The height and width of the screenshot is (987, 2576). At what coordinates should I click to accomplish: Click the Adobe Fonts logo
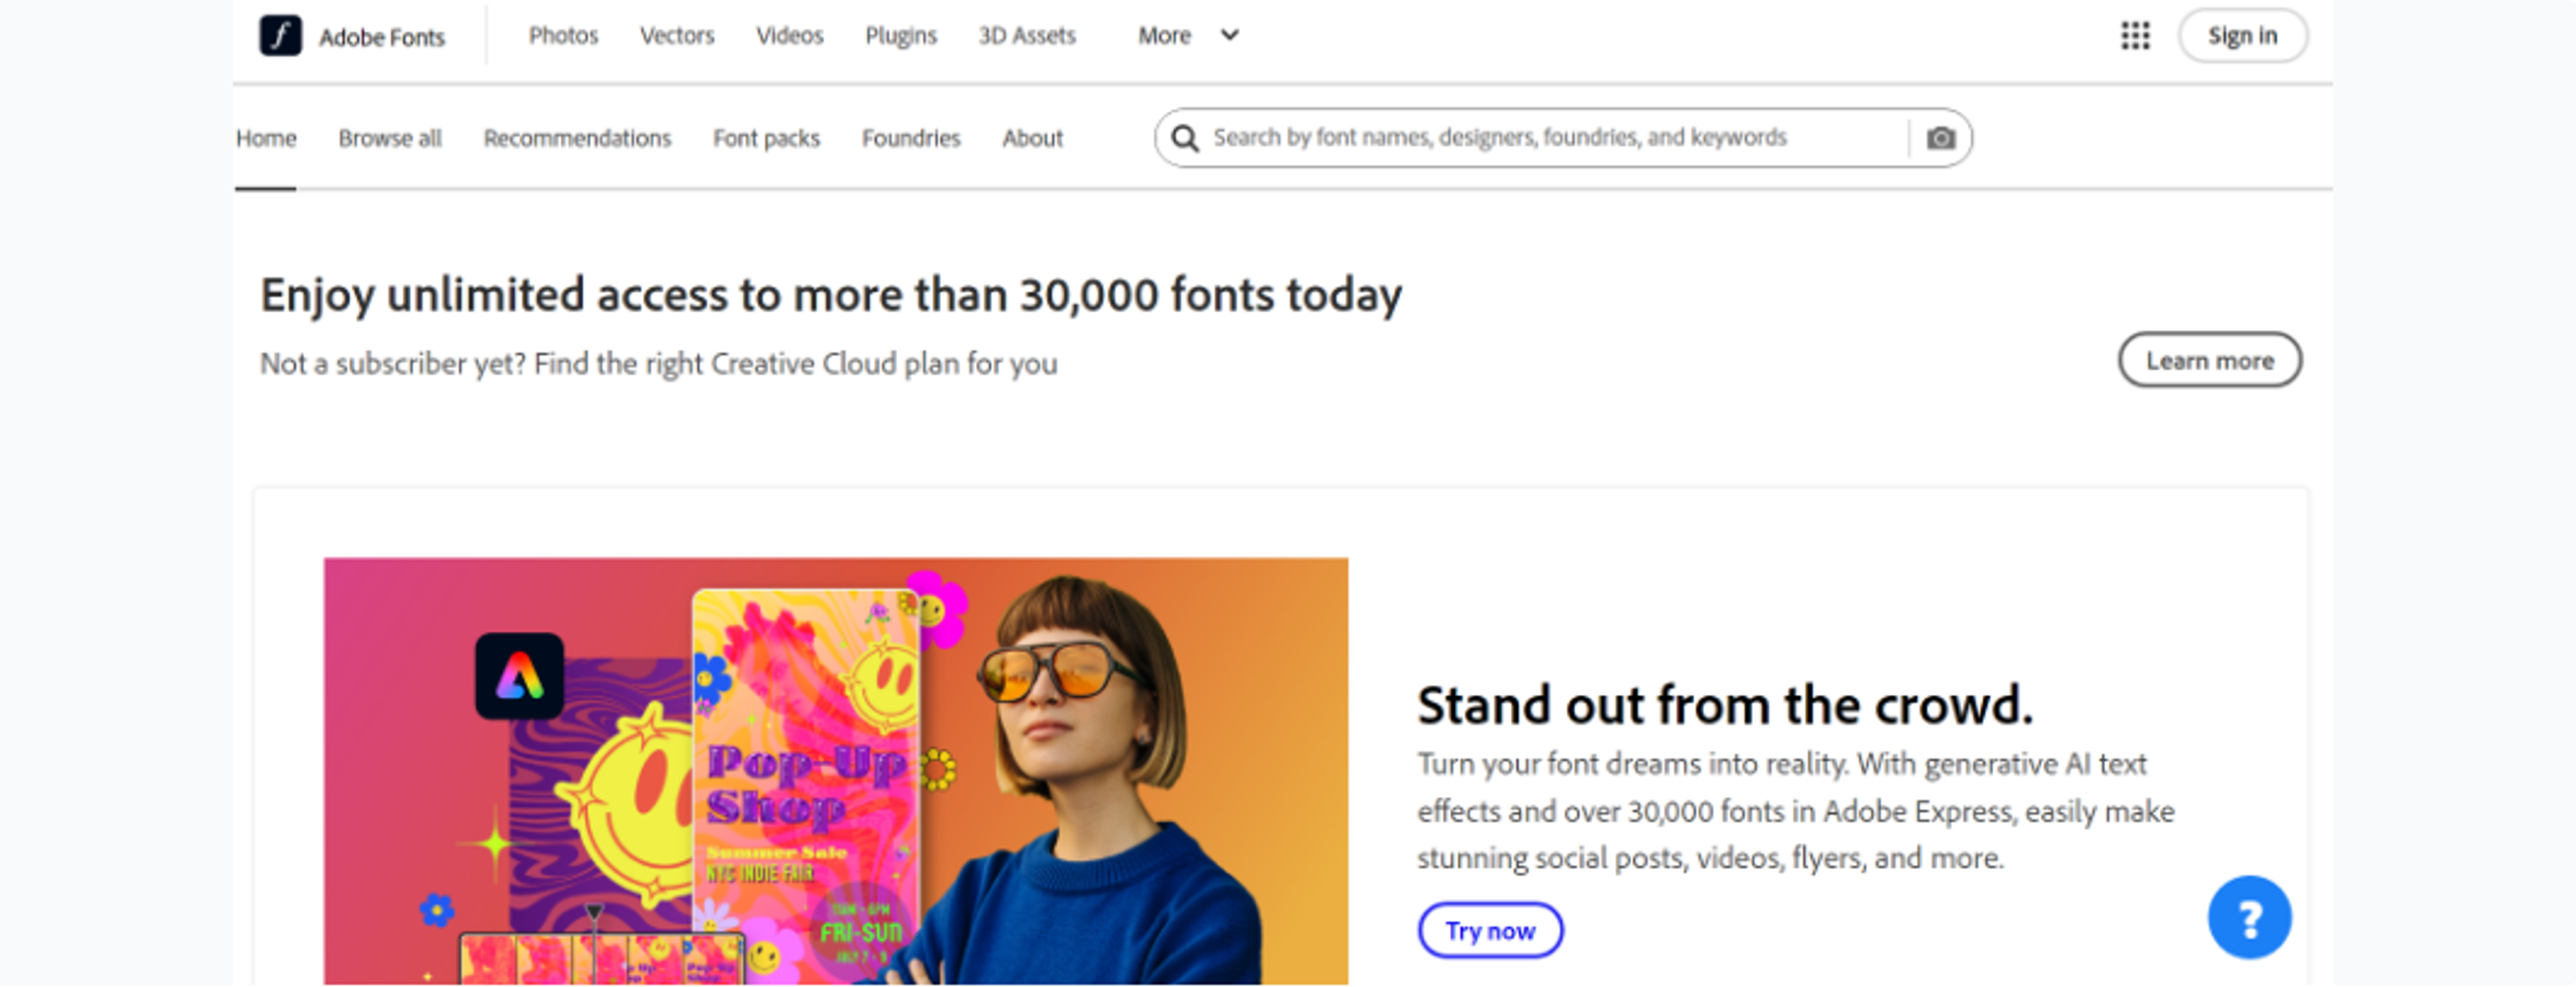[355, 36]
